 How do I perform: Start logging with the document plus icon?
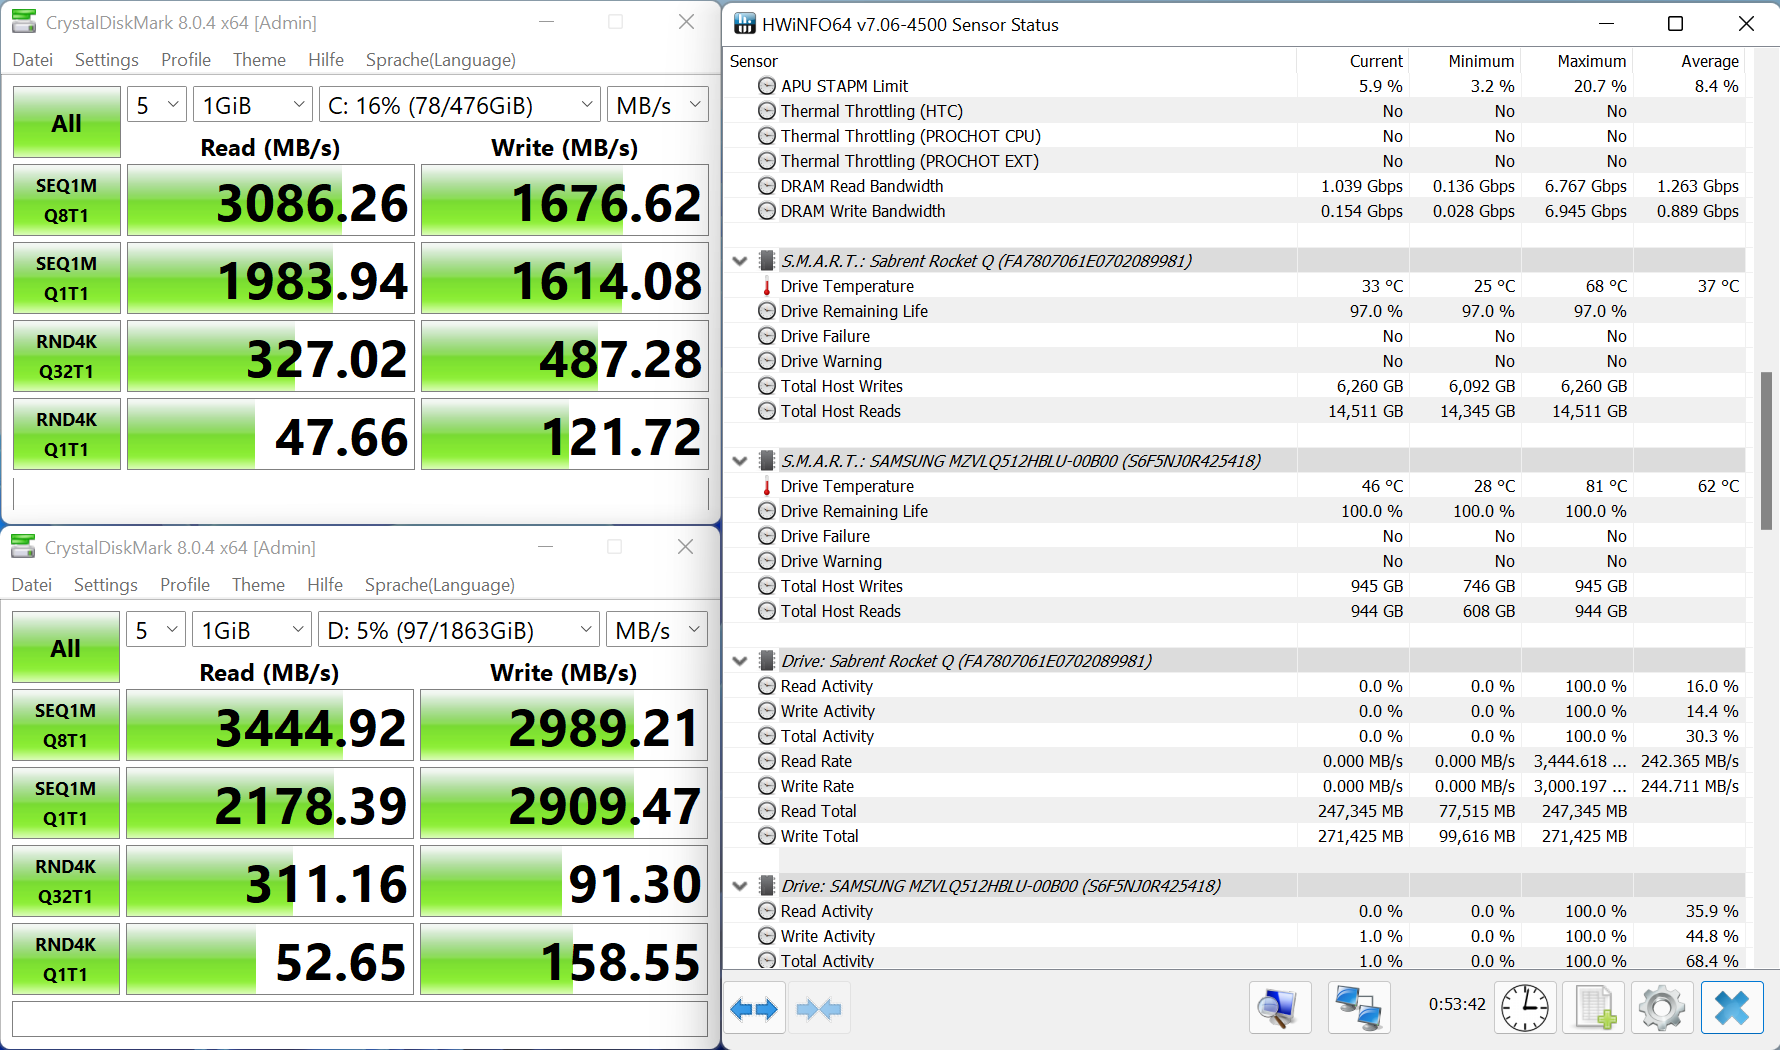point(1594,1007)
